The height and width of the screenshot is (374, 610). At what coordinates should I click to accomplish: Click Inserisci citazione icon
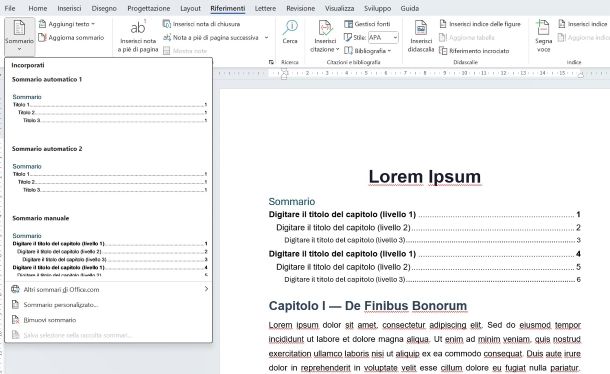pyautogui.click(x=325, y=28)
